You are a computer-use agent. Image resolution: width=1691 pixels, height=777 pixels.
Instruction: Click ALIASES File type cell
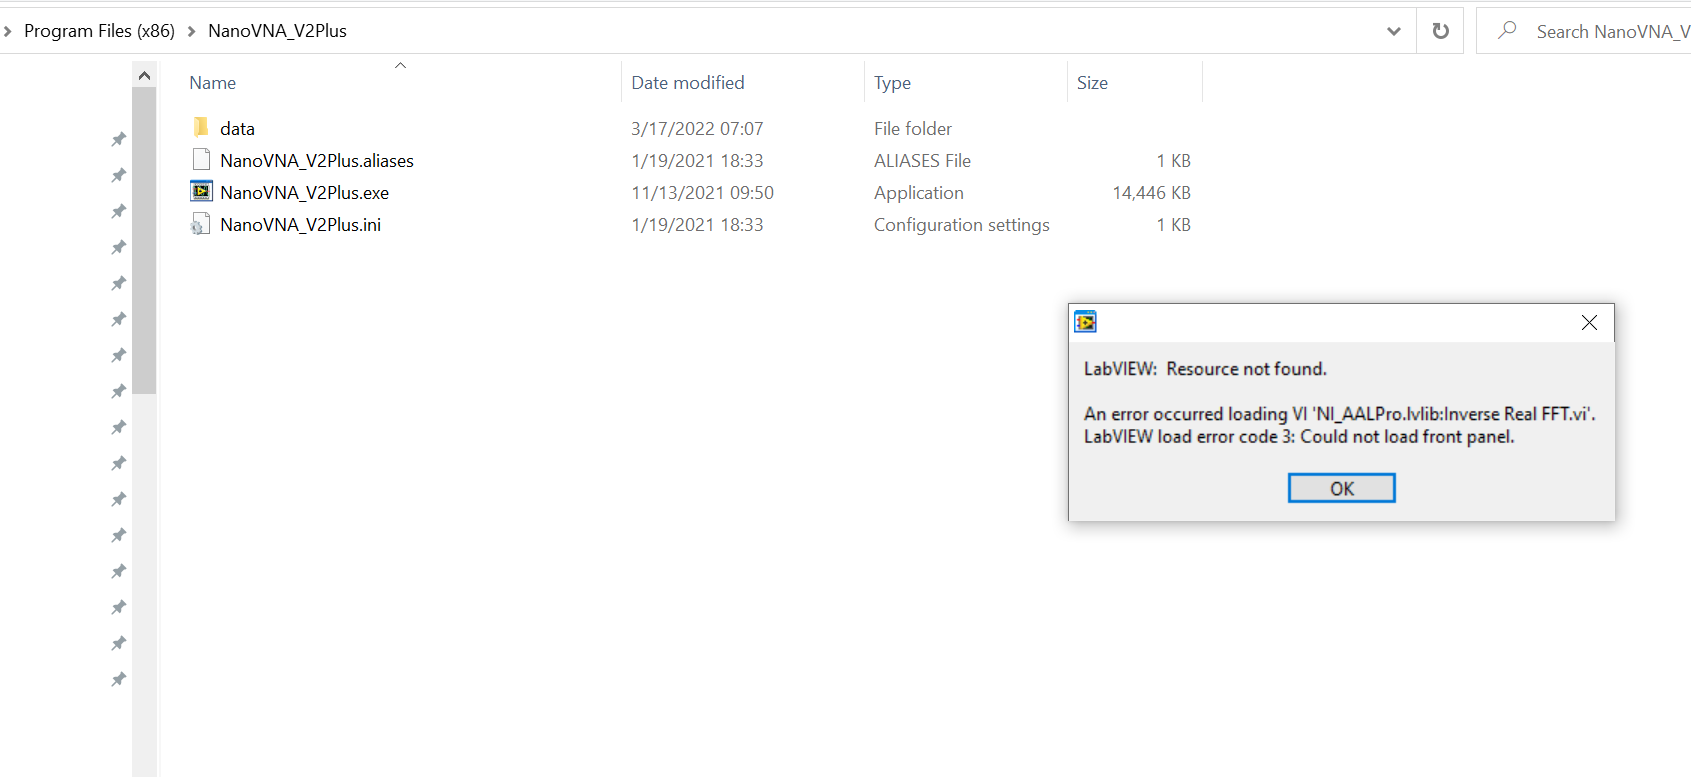click(922, 160)
